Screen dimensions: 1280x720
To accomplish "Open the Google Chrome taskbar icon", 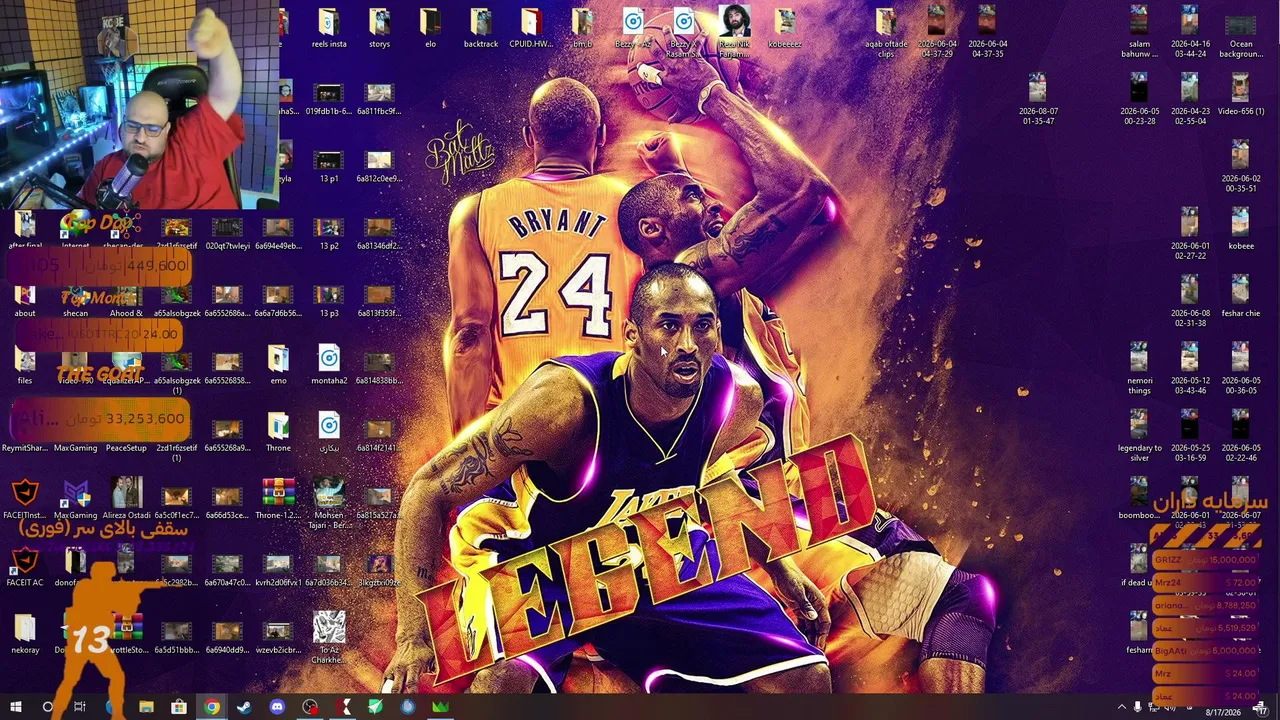I will 212,707.
